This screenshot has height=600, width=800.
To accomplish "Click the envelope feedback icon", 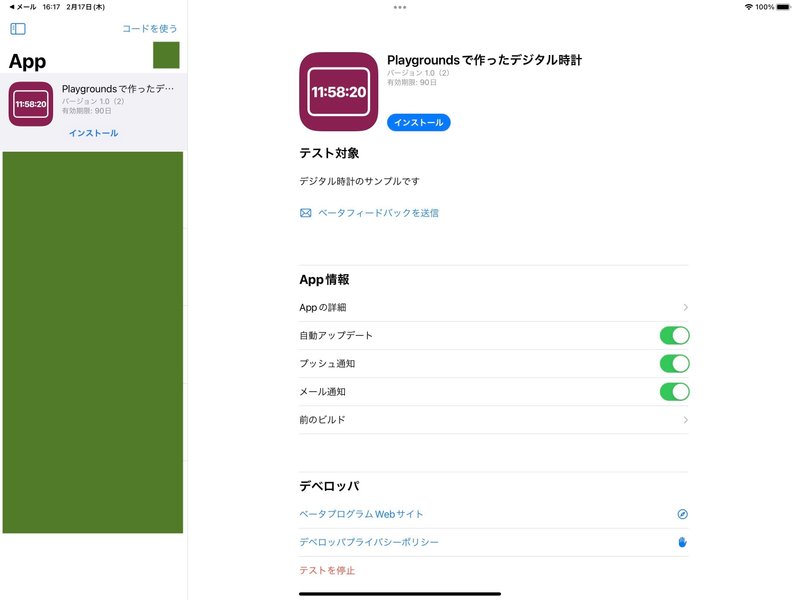I will point(306,213).
